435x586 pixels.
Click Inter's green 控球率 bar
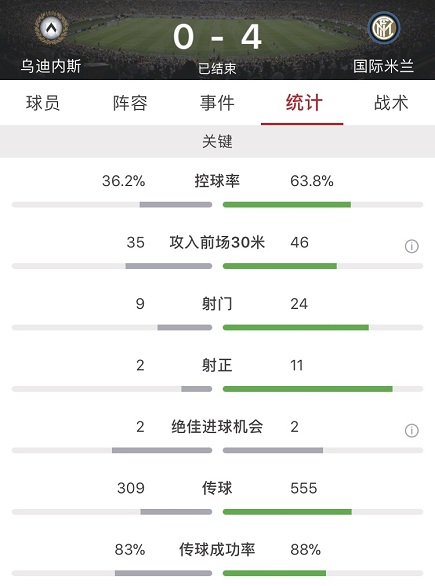[287, 204]
